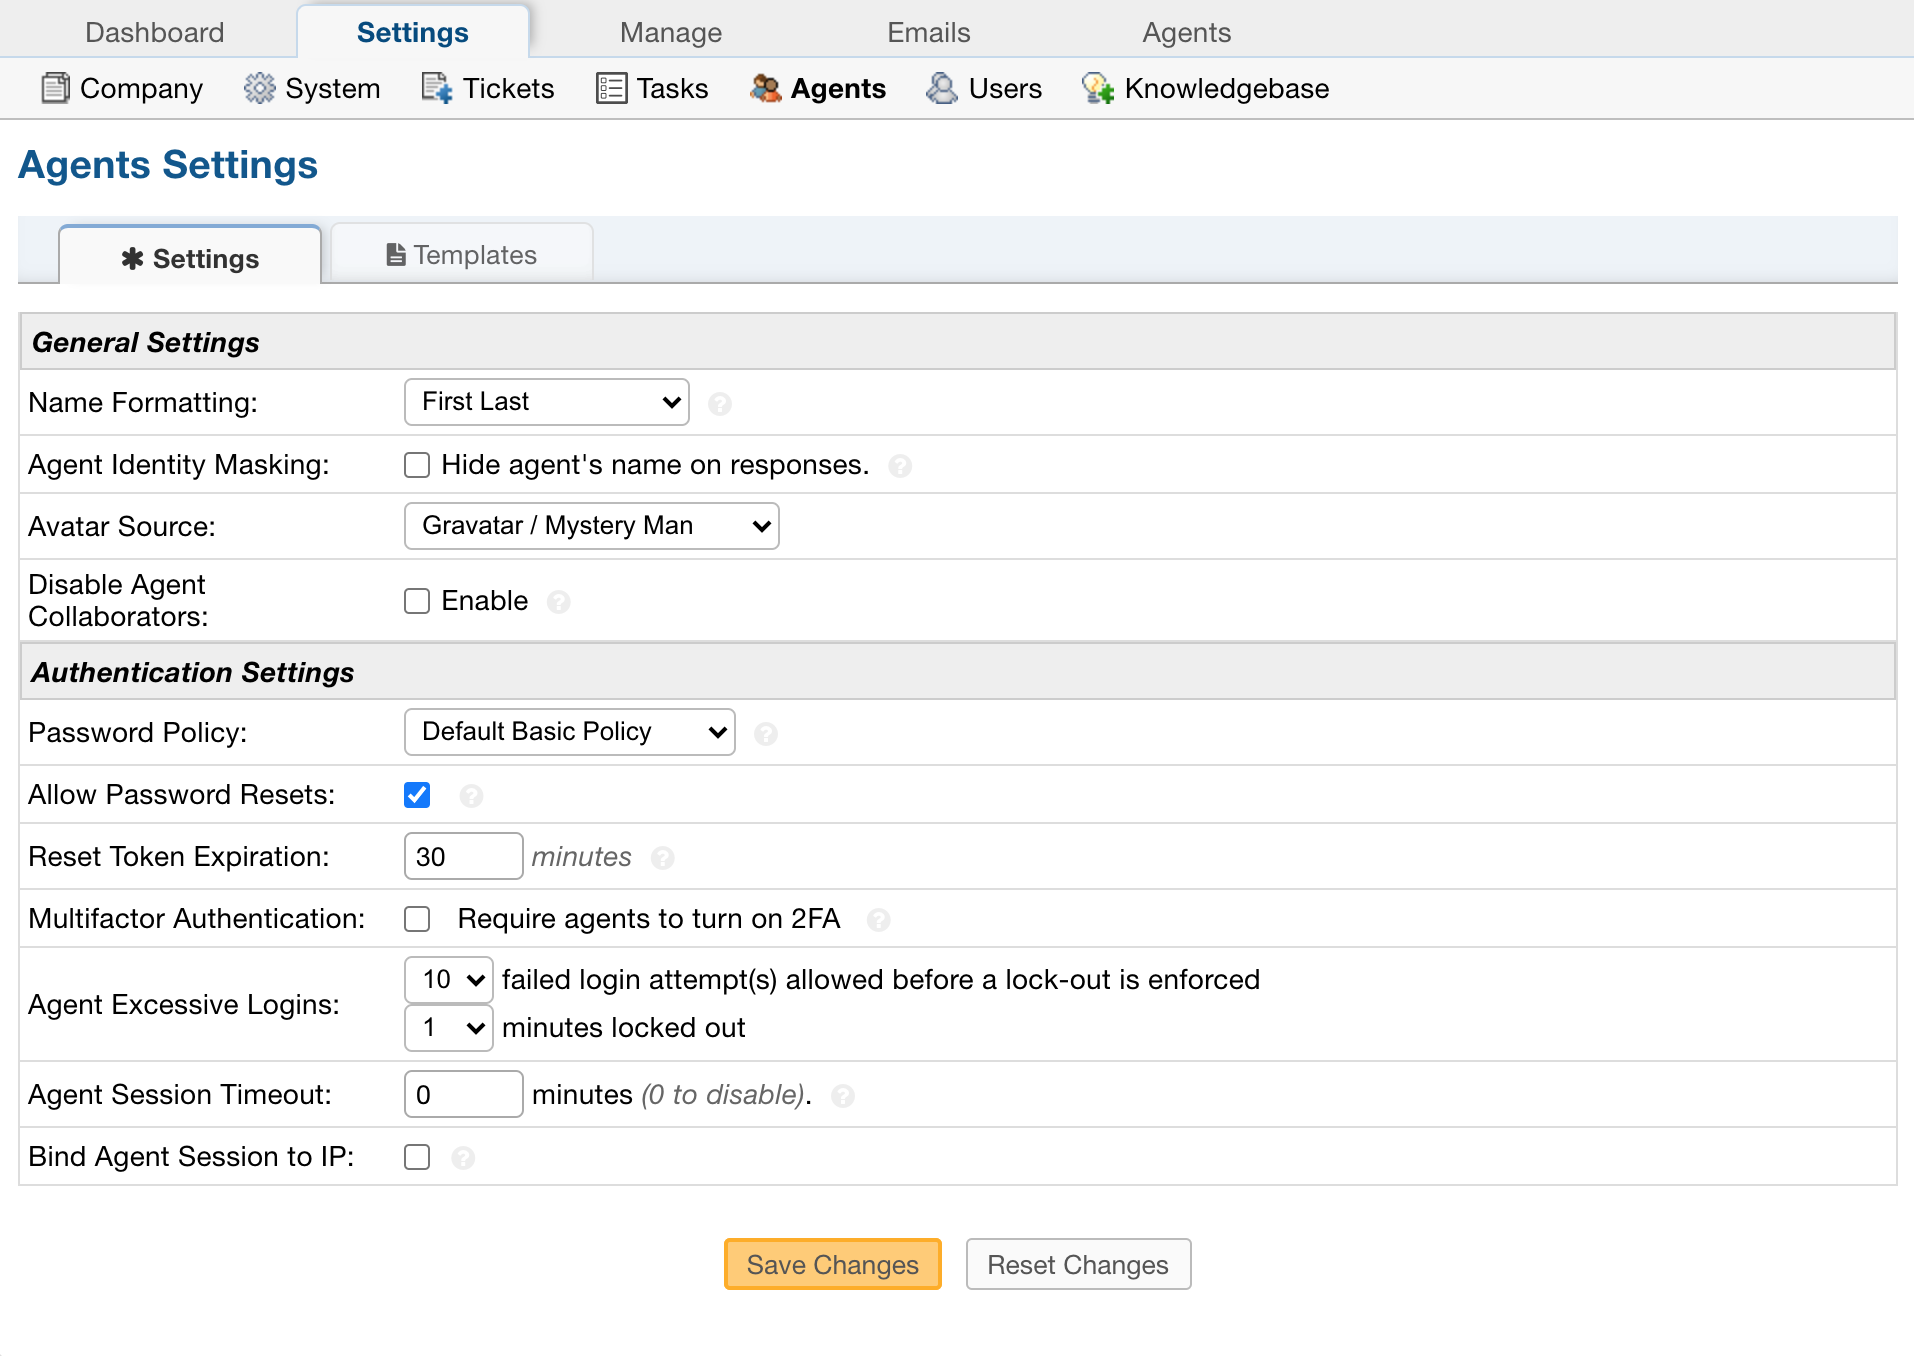Image resolution: width=1914 pixels, height=1356 pixels.
Task: Show help tip for Disable Agent Collaborators
Action: 559,602
